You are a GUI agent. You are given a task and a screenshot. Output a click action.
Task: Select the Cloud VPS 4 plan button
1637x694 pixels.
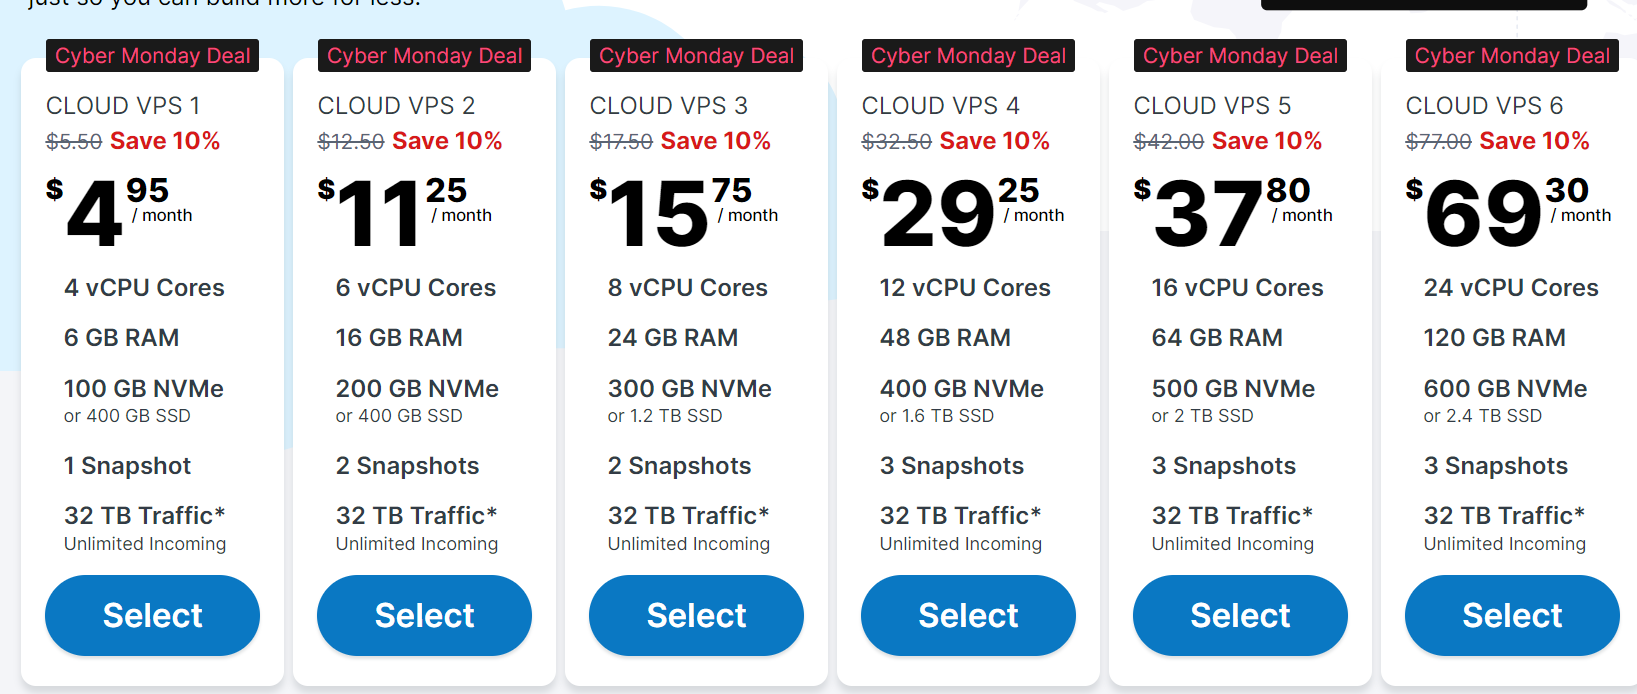968,615
